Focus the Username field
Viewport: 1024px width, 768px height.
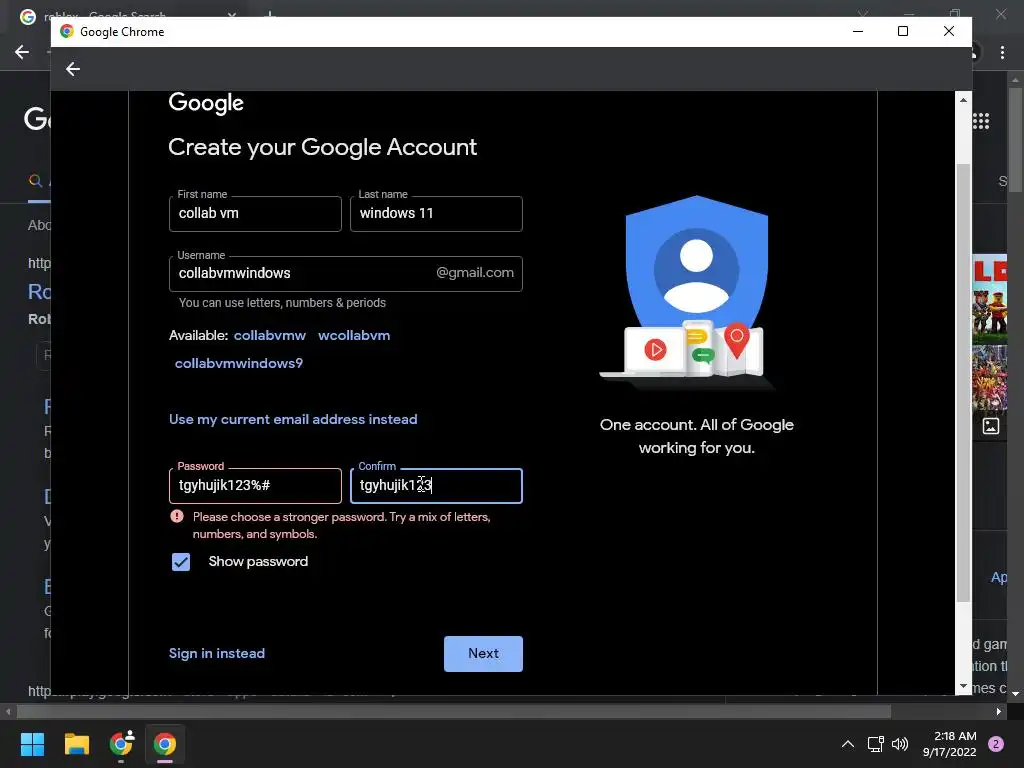(345, 274)
